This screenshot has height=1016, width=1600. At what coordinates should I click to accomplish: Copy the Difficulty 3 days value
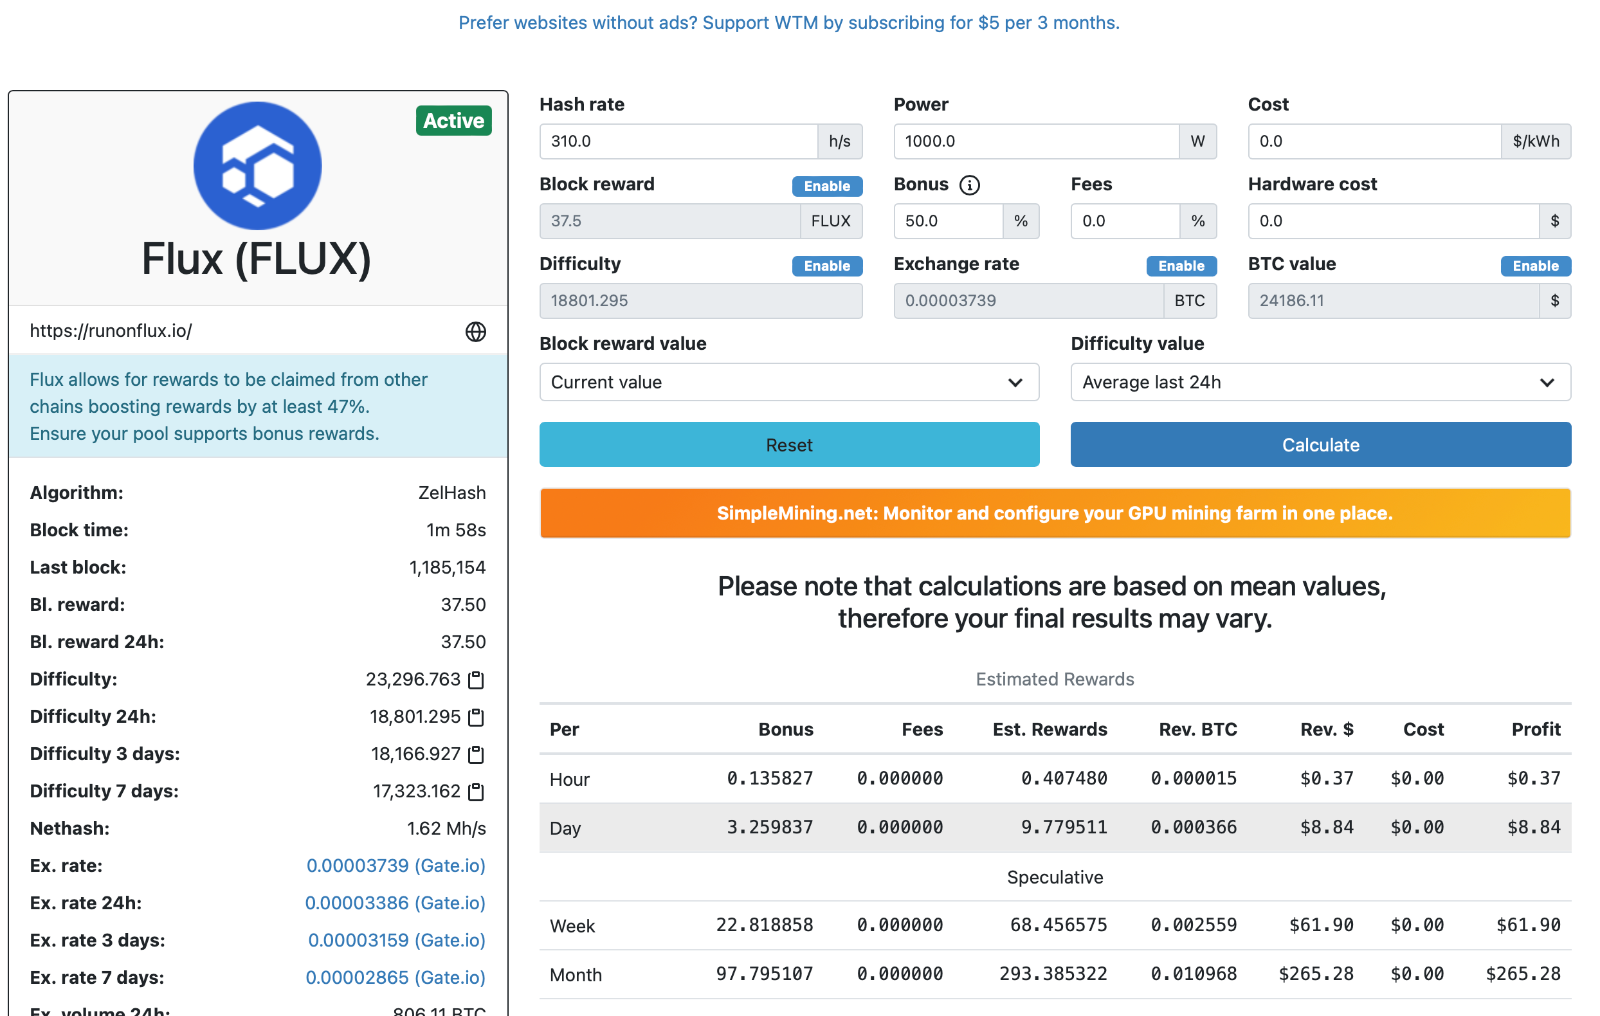click(477, 754)
